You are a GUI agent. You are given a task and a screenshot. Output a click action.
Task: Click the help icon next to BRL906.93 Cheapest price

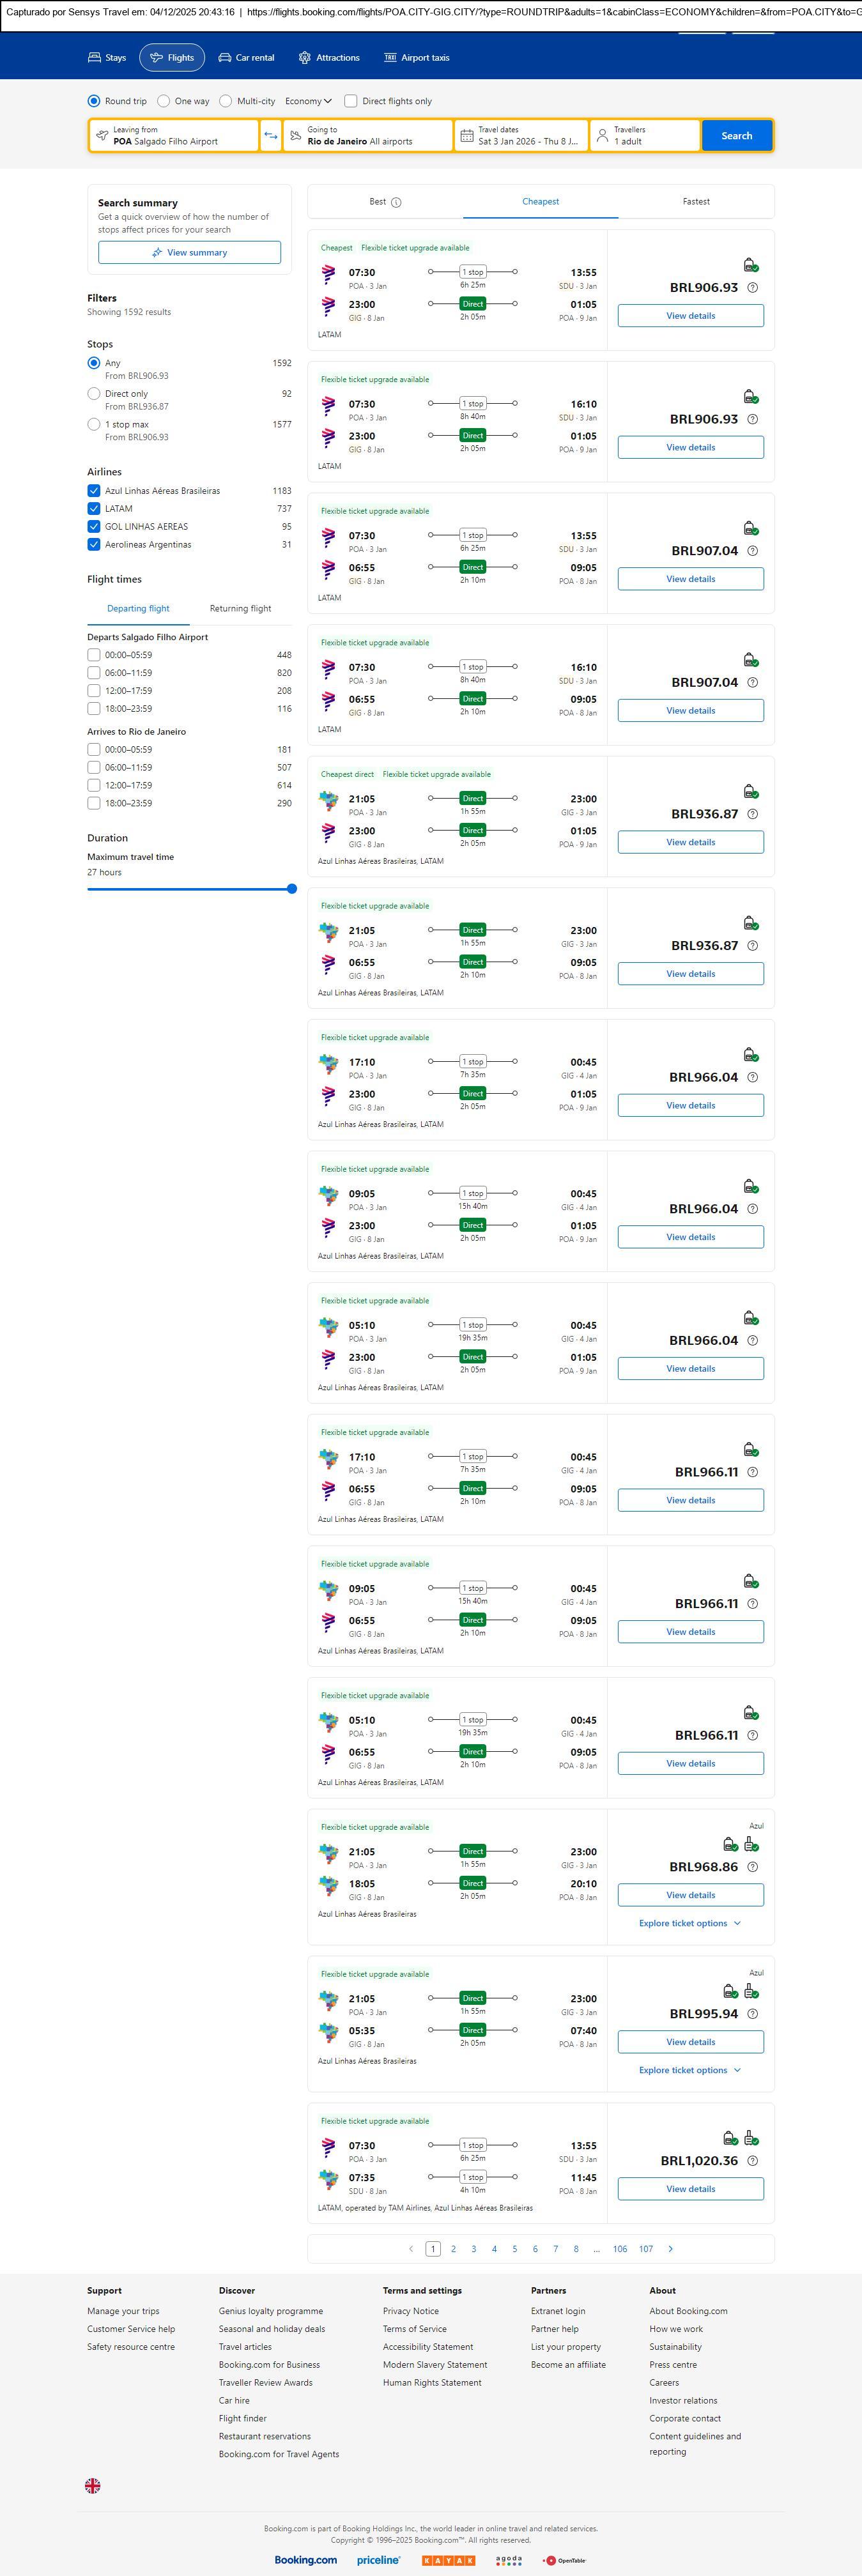pyautogui.click(x=753, y=288)
